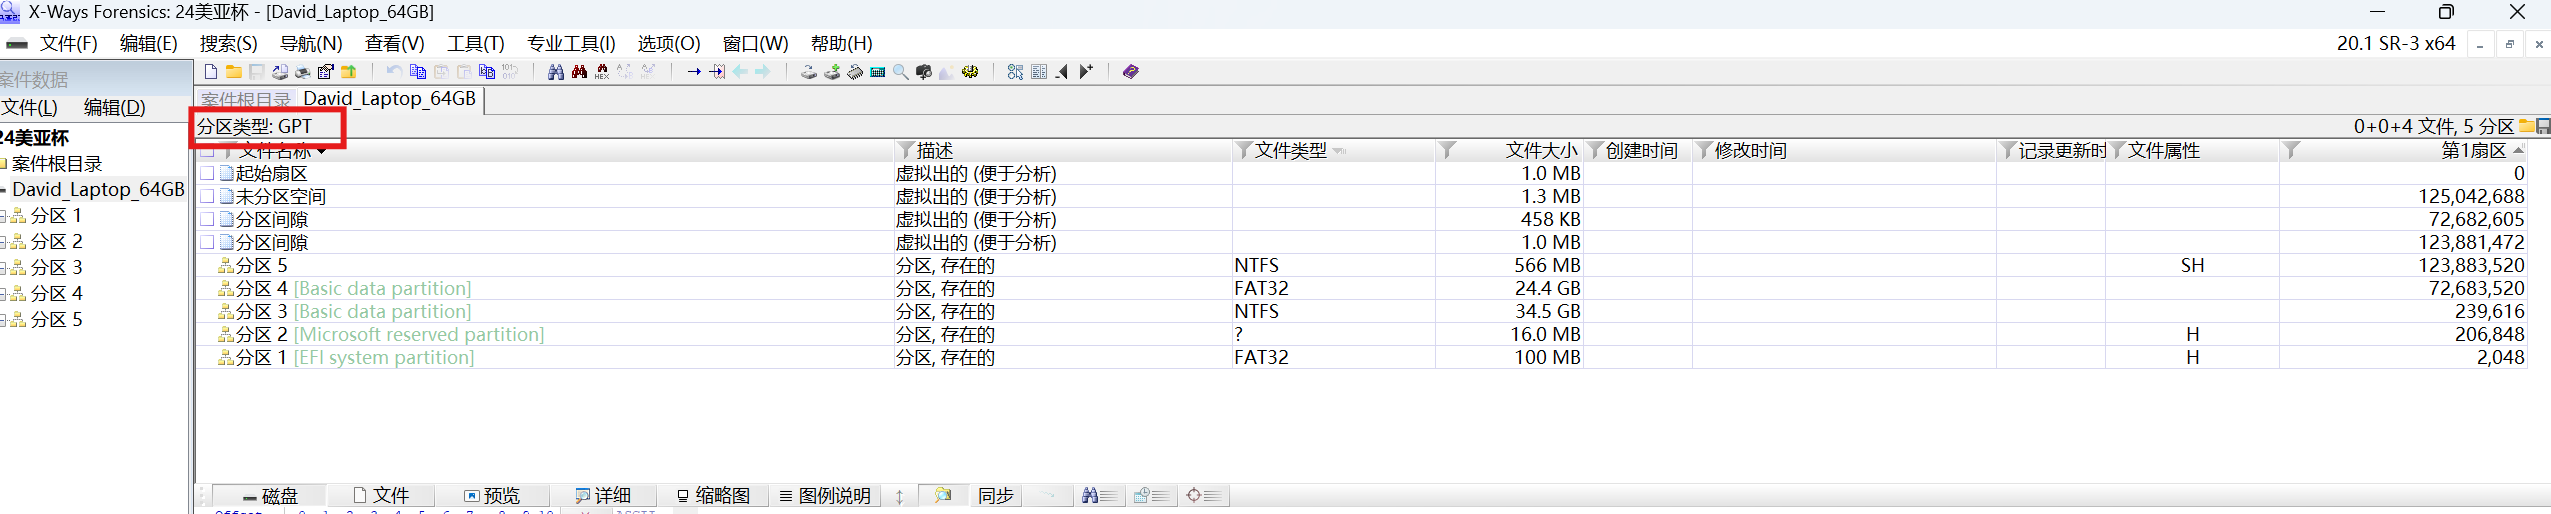The width and height of the screenshot is (2551, 514).
Task: Switch to the 缩略图 view button
Action: tap(713, 495)
